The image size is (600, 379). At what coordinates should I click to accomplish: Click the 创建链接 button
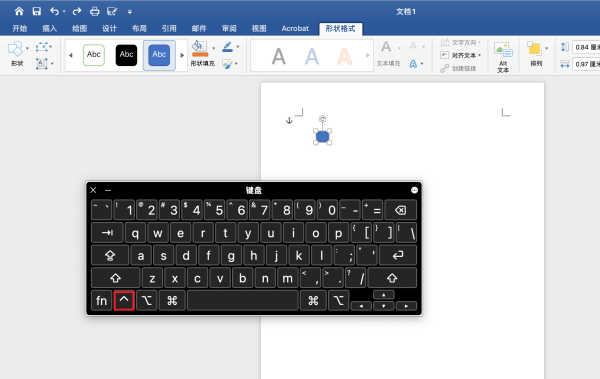[x=458, y=68]
